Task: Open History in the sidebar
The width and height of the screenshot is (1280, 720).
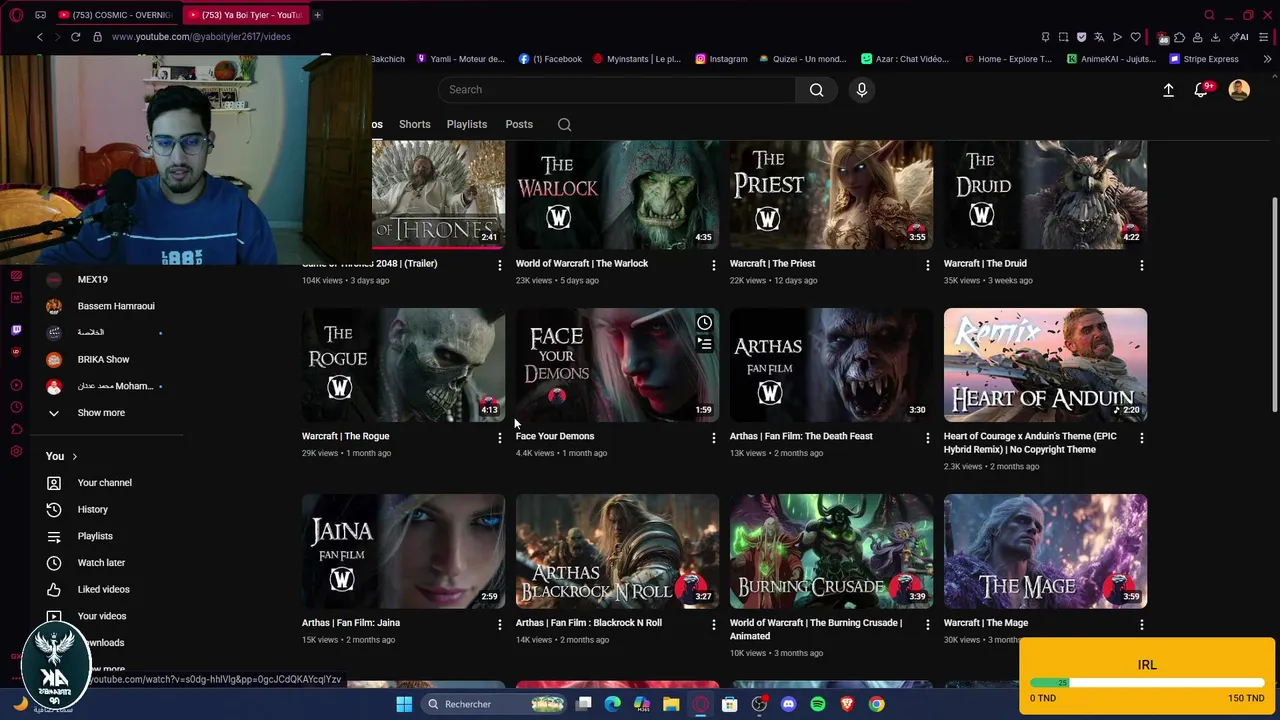Action: click(x=93, y=510)
